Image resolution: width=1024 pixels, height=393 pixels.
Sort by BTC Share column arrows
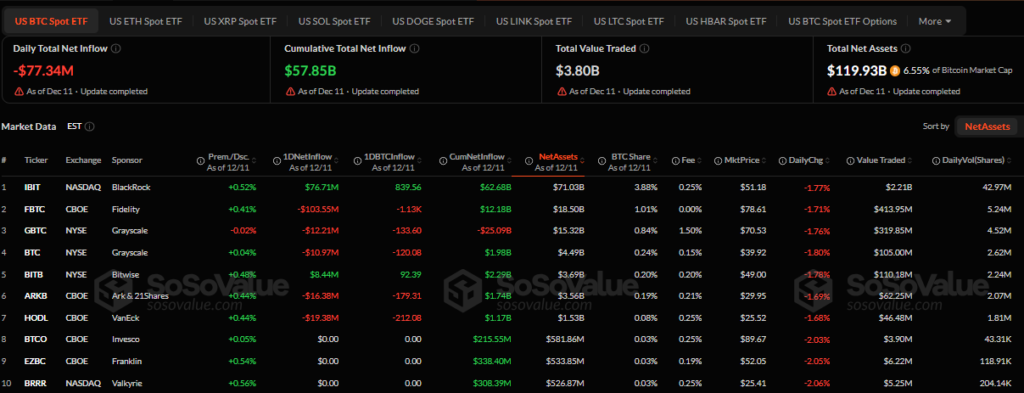click(654, 161)
